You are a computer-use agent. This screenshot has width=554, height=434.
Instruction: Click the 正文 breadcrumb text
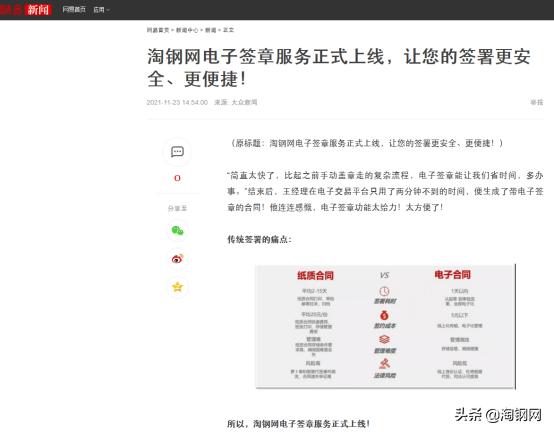point(228,30)
